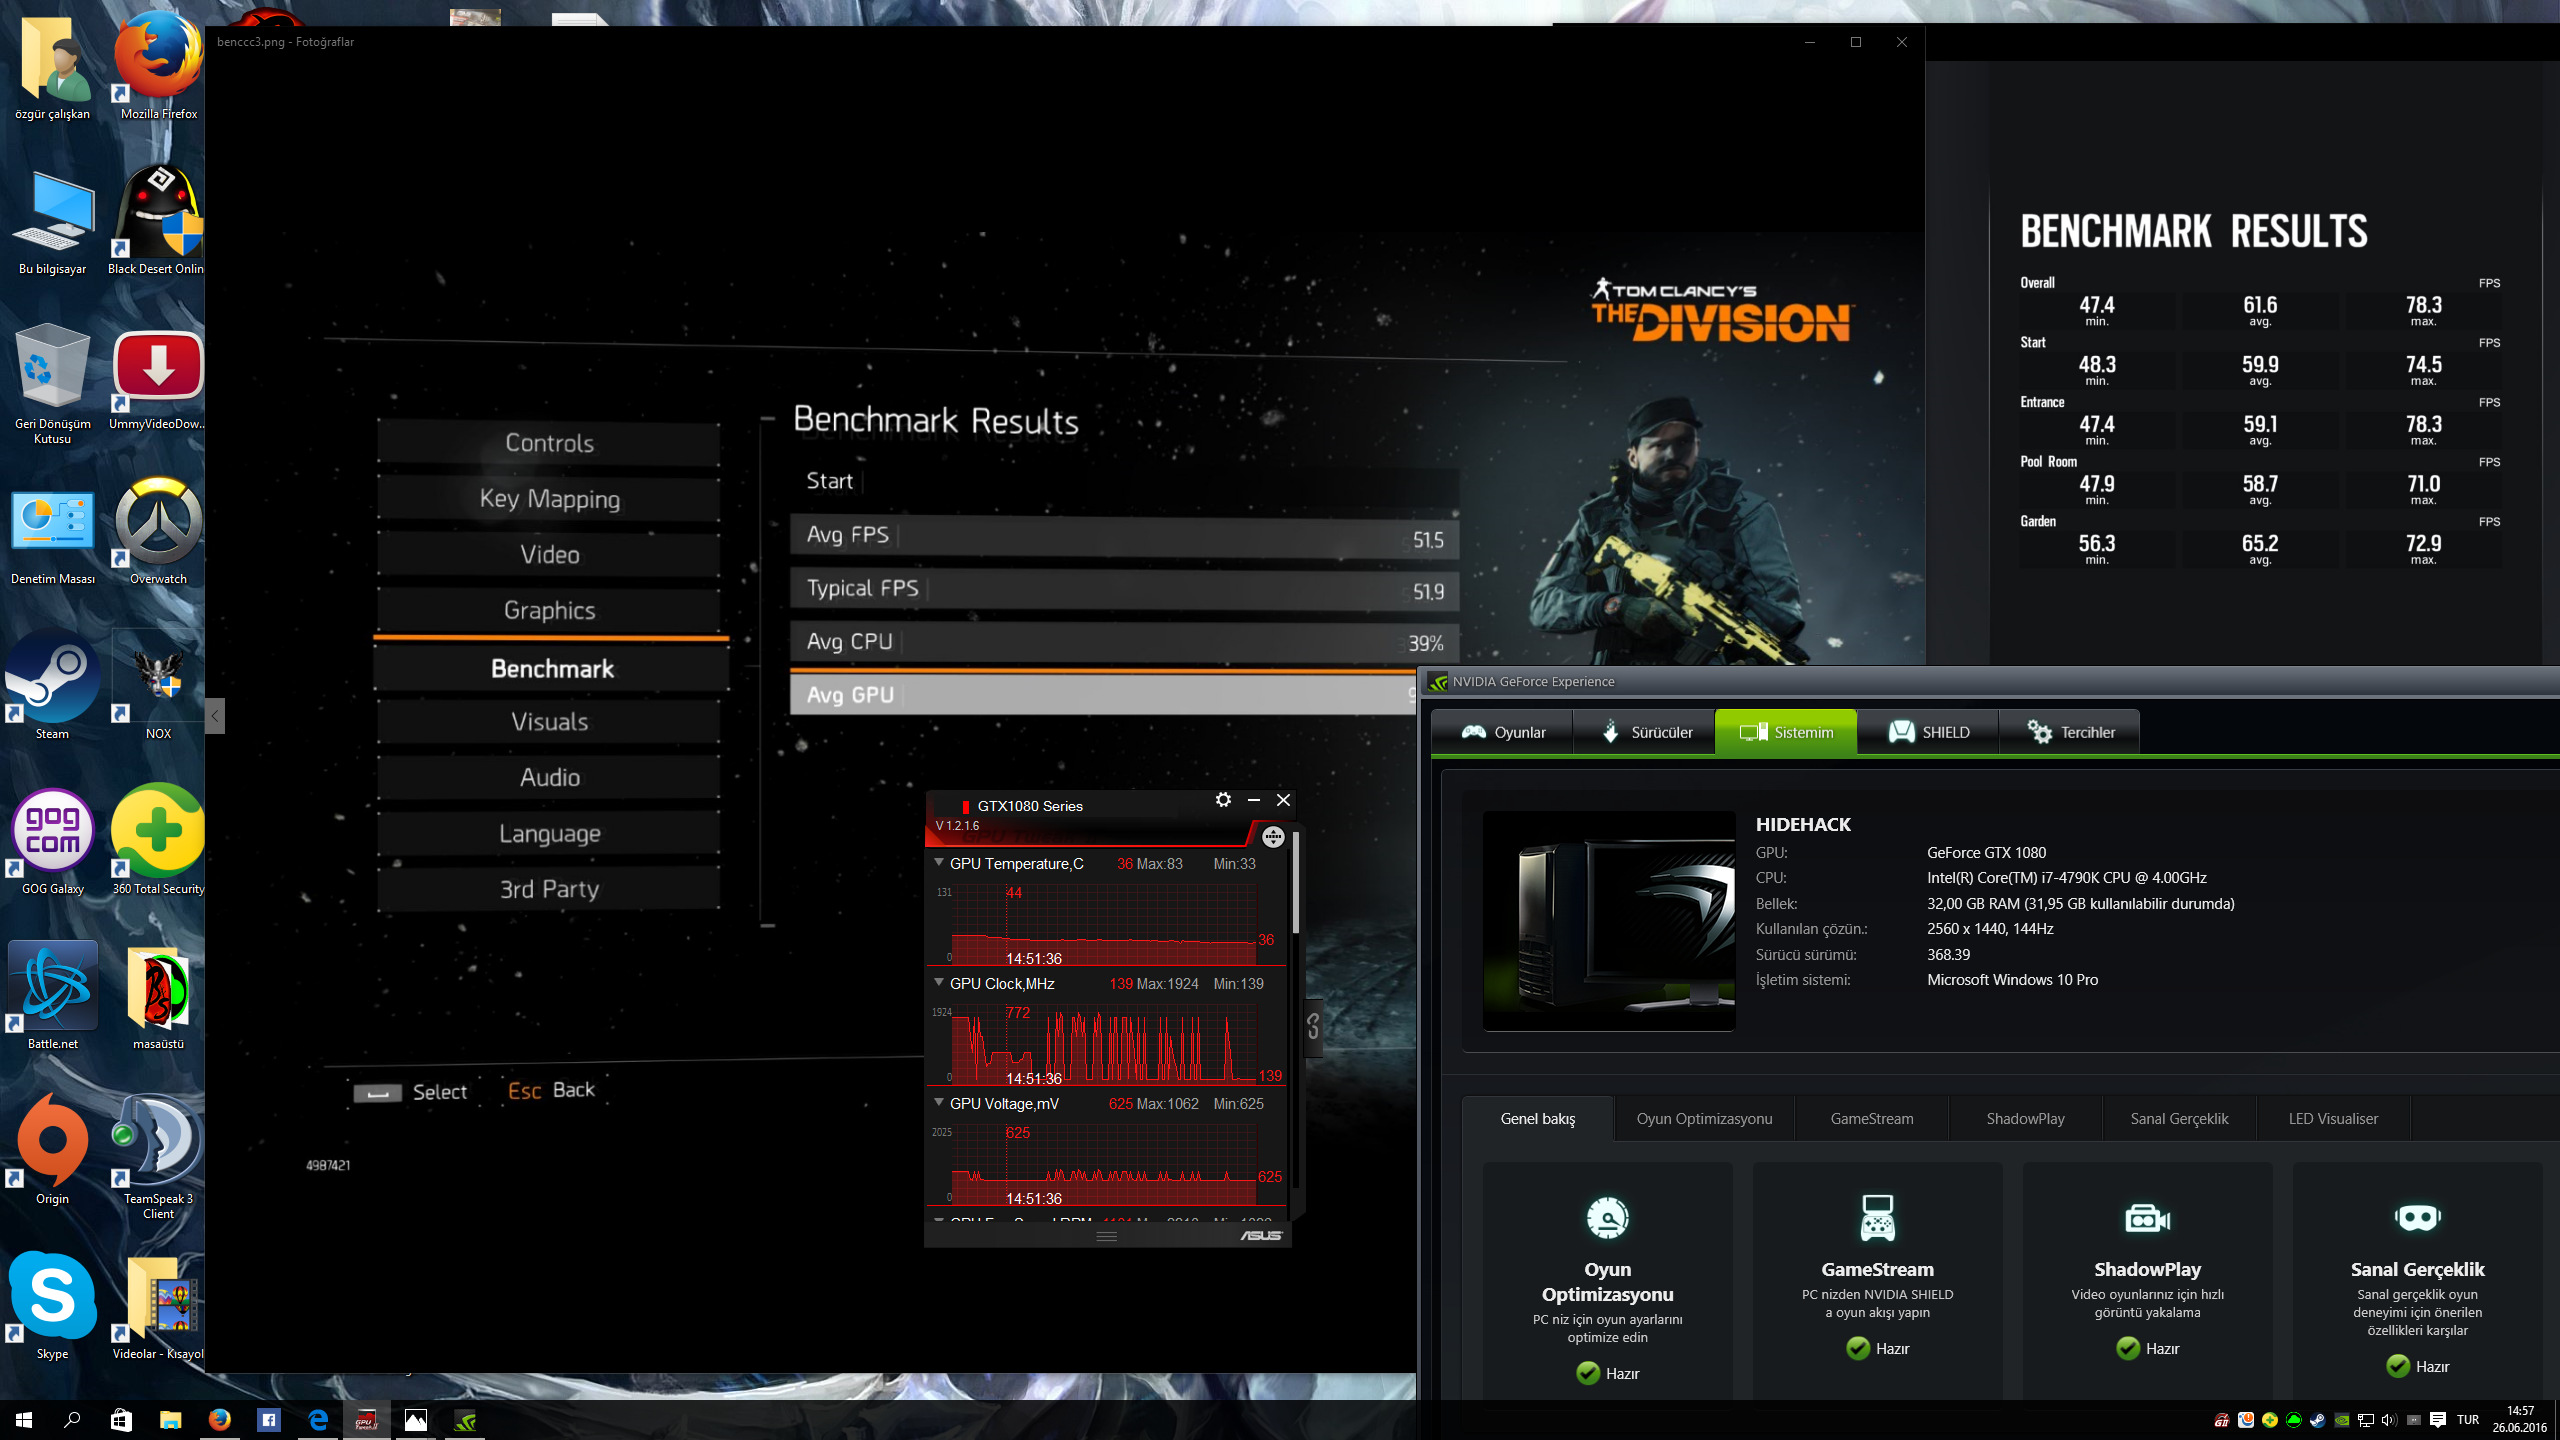
Task: Click the Windows Start button
Action: coord(24,1420)
